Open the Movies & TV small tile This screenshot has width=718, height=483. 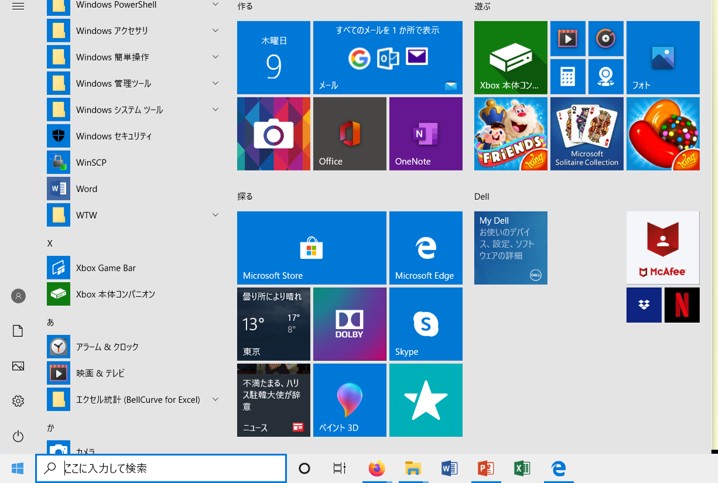[x=568, y=38]
